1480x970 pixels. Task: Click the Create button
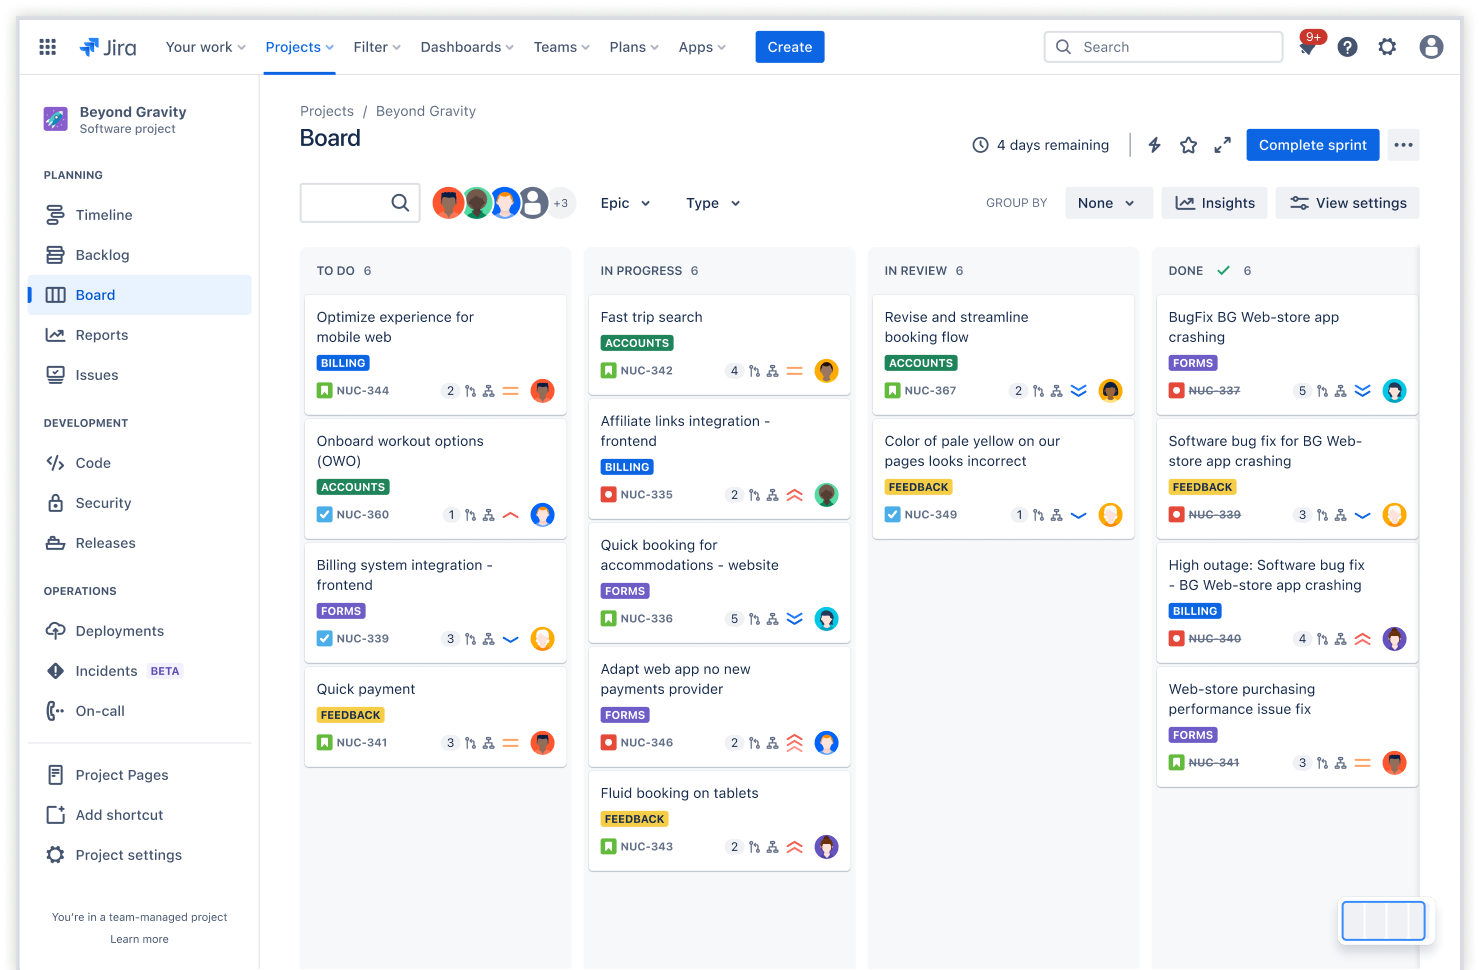pos(789,46)
